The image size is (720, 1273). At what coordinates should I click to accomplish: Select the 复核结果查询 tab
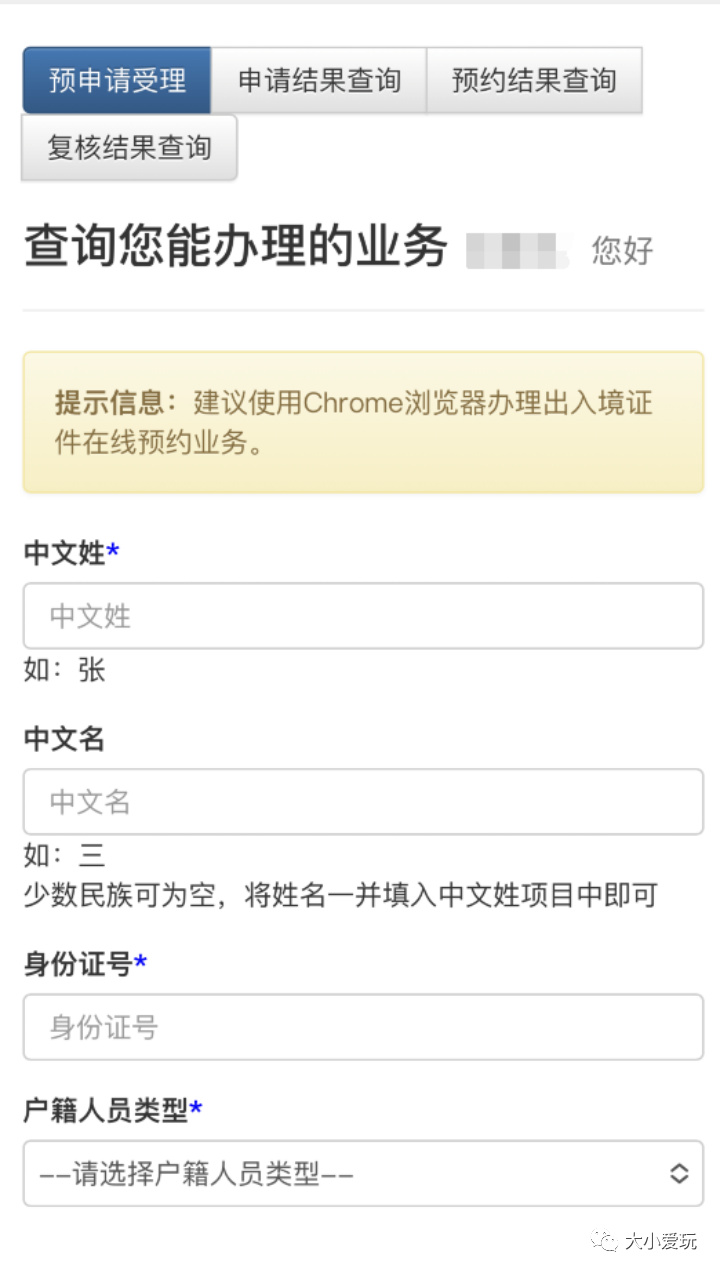click(x=128, y=147)
